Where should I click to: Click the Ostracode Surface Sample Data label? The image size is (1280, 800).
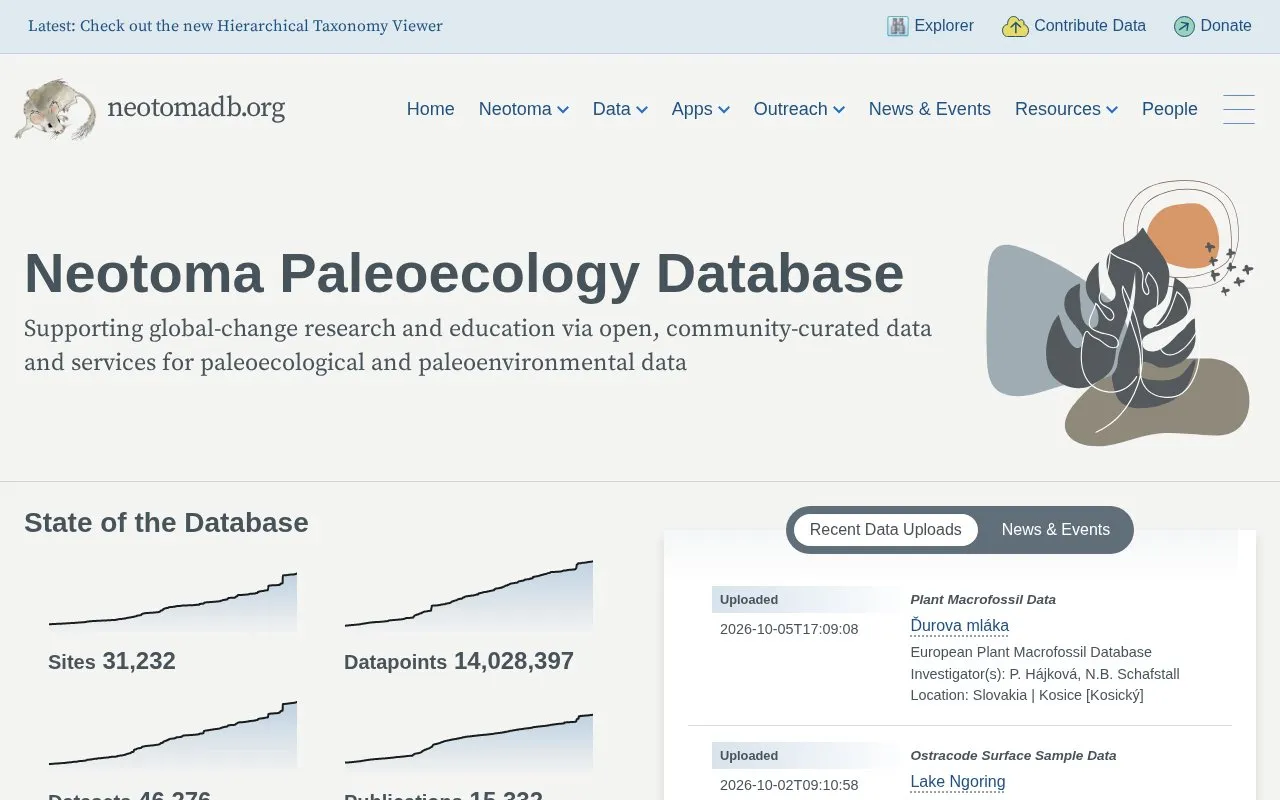(x=1013, y=756)
